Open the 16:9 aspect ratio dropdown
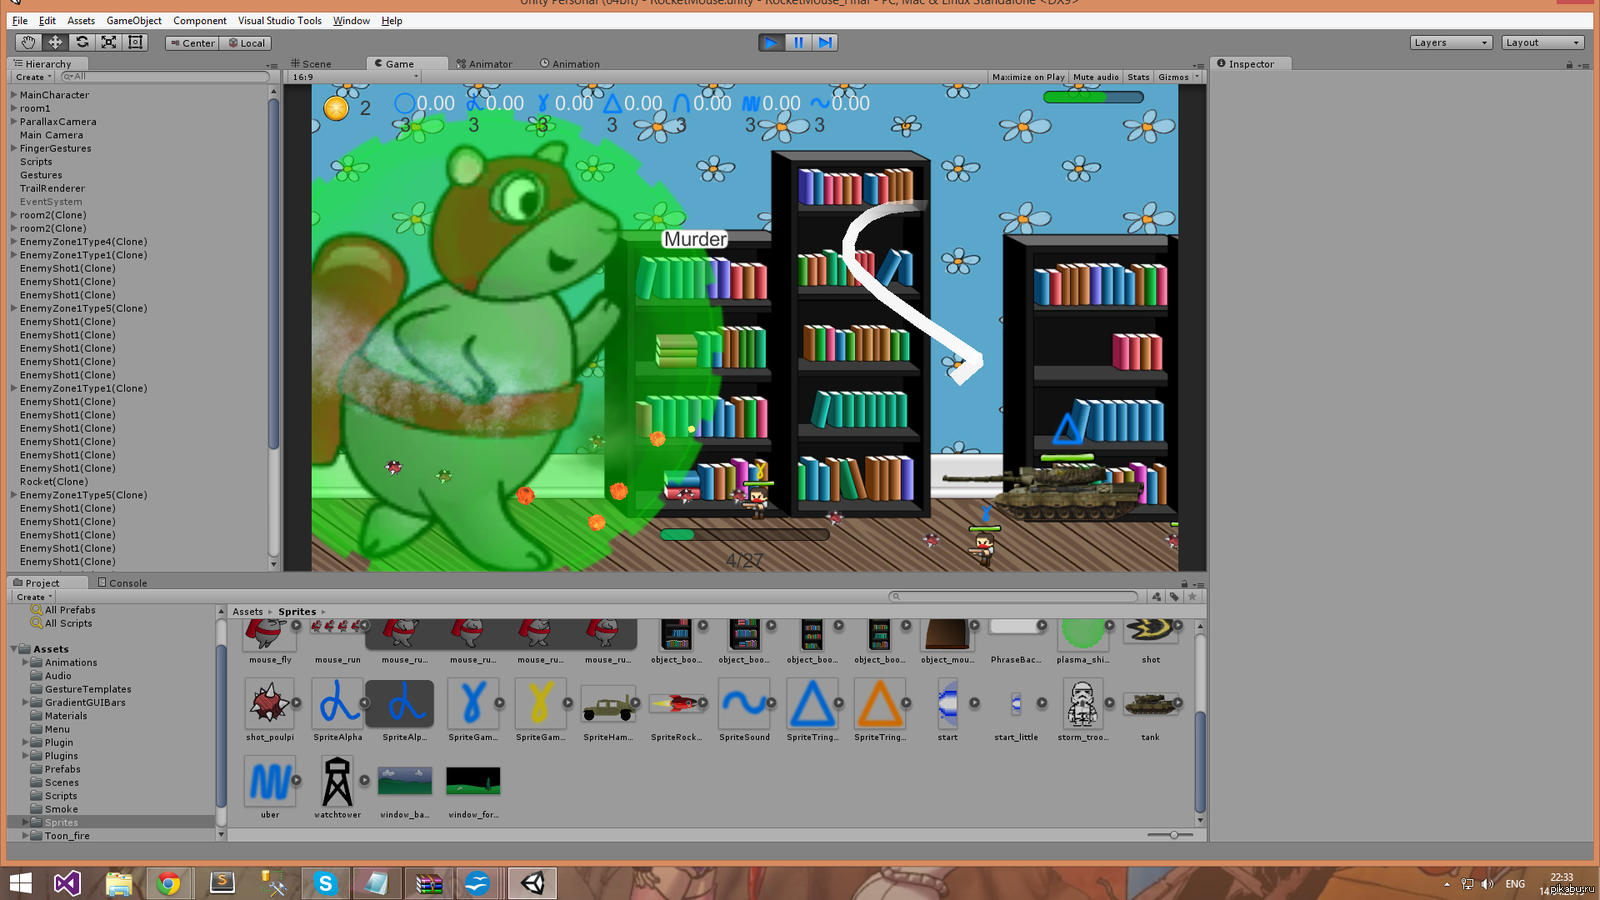The height and width of the screenshot is (900, 1600). coord(355,77)
